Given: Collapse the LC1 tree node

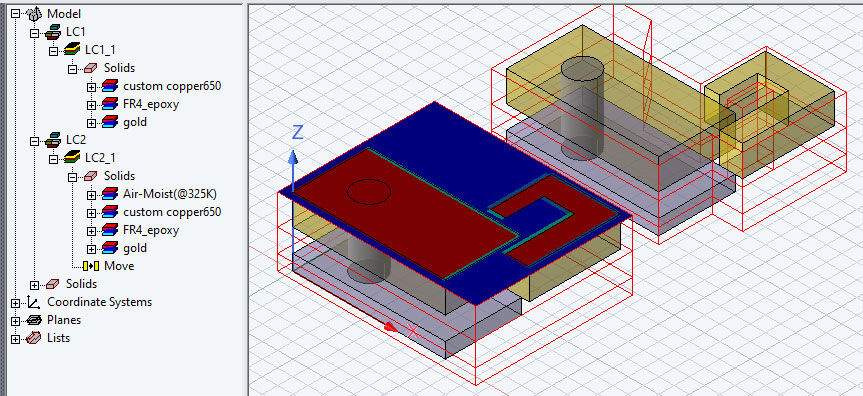Looking at the screenshot, I should (35, 33).
